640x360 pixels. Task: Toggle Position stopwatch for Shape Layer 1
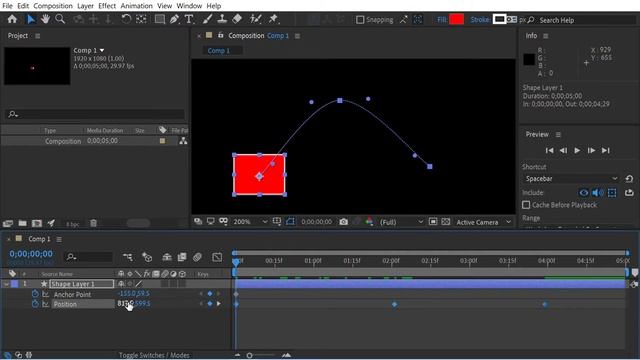click(35, 304)
